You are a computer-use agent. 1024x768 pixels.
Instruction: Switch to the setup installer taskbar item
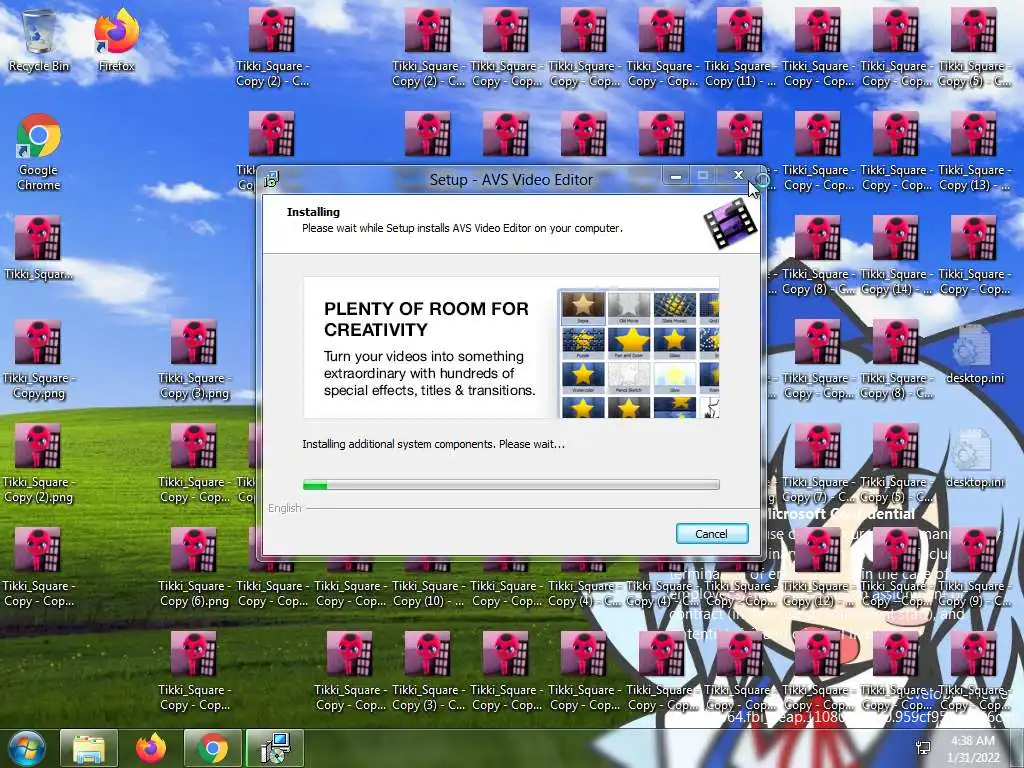[x=275, y=748]
